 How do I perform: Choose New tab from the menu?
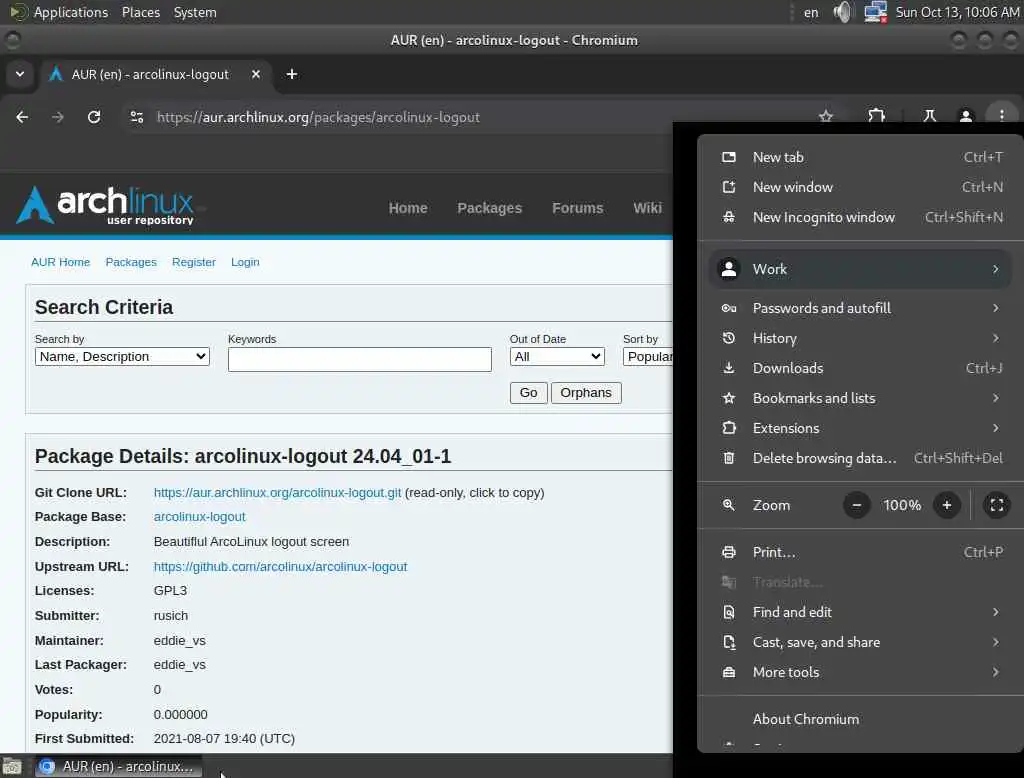click(x=861, y=157)
